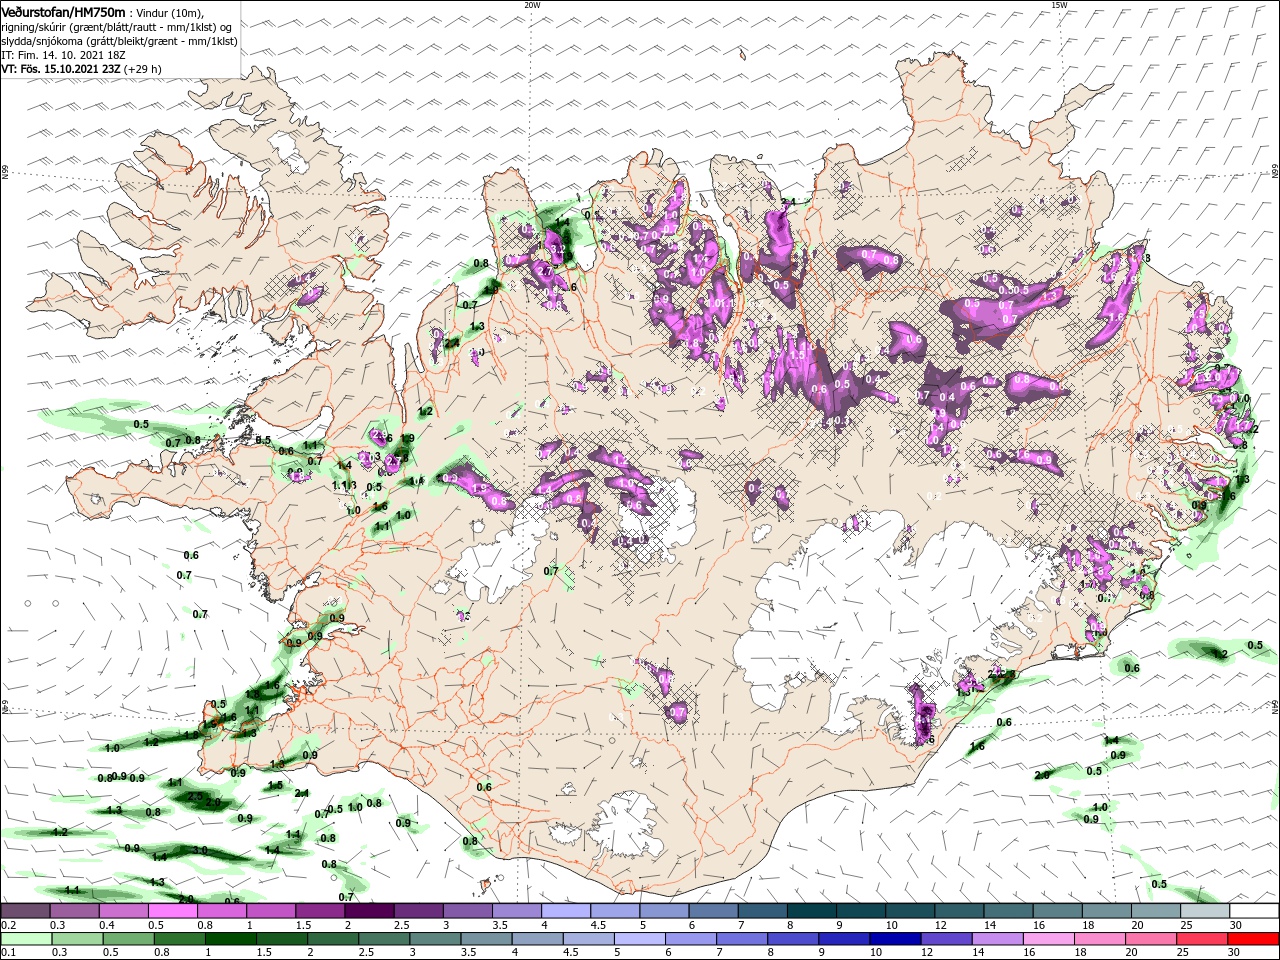Pick the darkest green lower swatch between 1 and 1.5
Image resolution: width=1280 pixels, height=960 pixels.
coord(231,938)
